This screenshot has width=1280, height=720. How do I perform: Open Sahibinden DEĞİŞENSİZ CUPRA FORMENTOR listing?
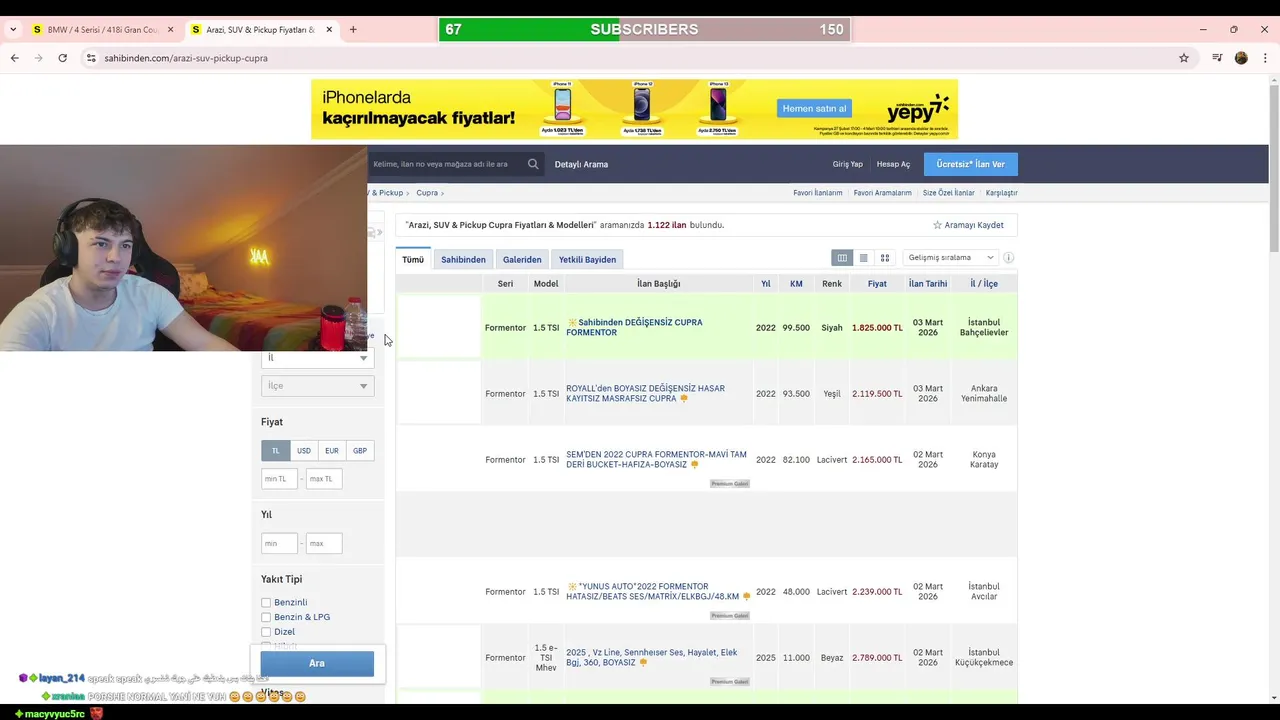pyautogui.click(x=634, y=328)
